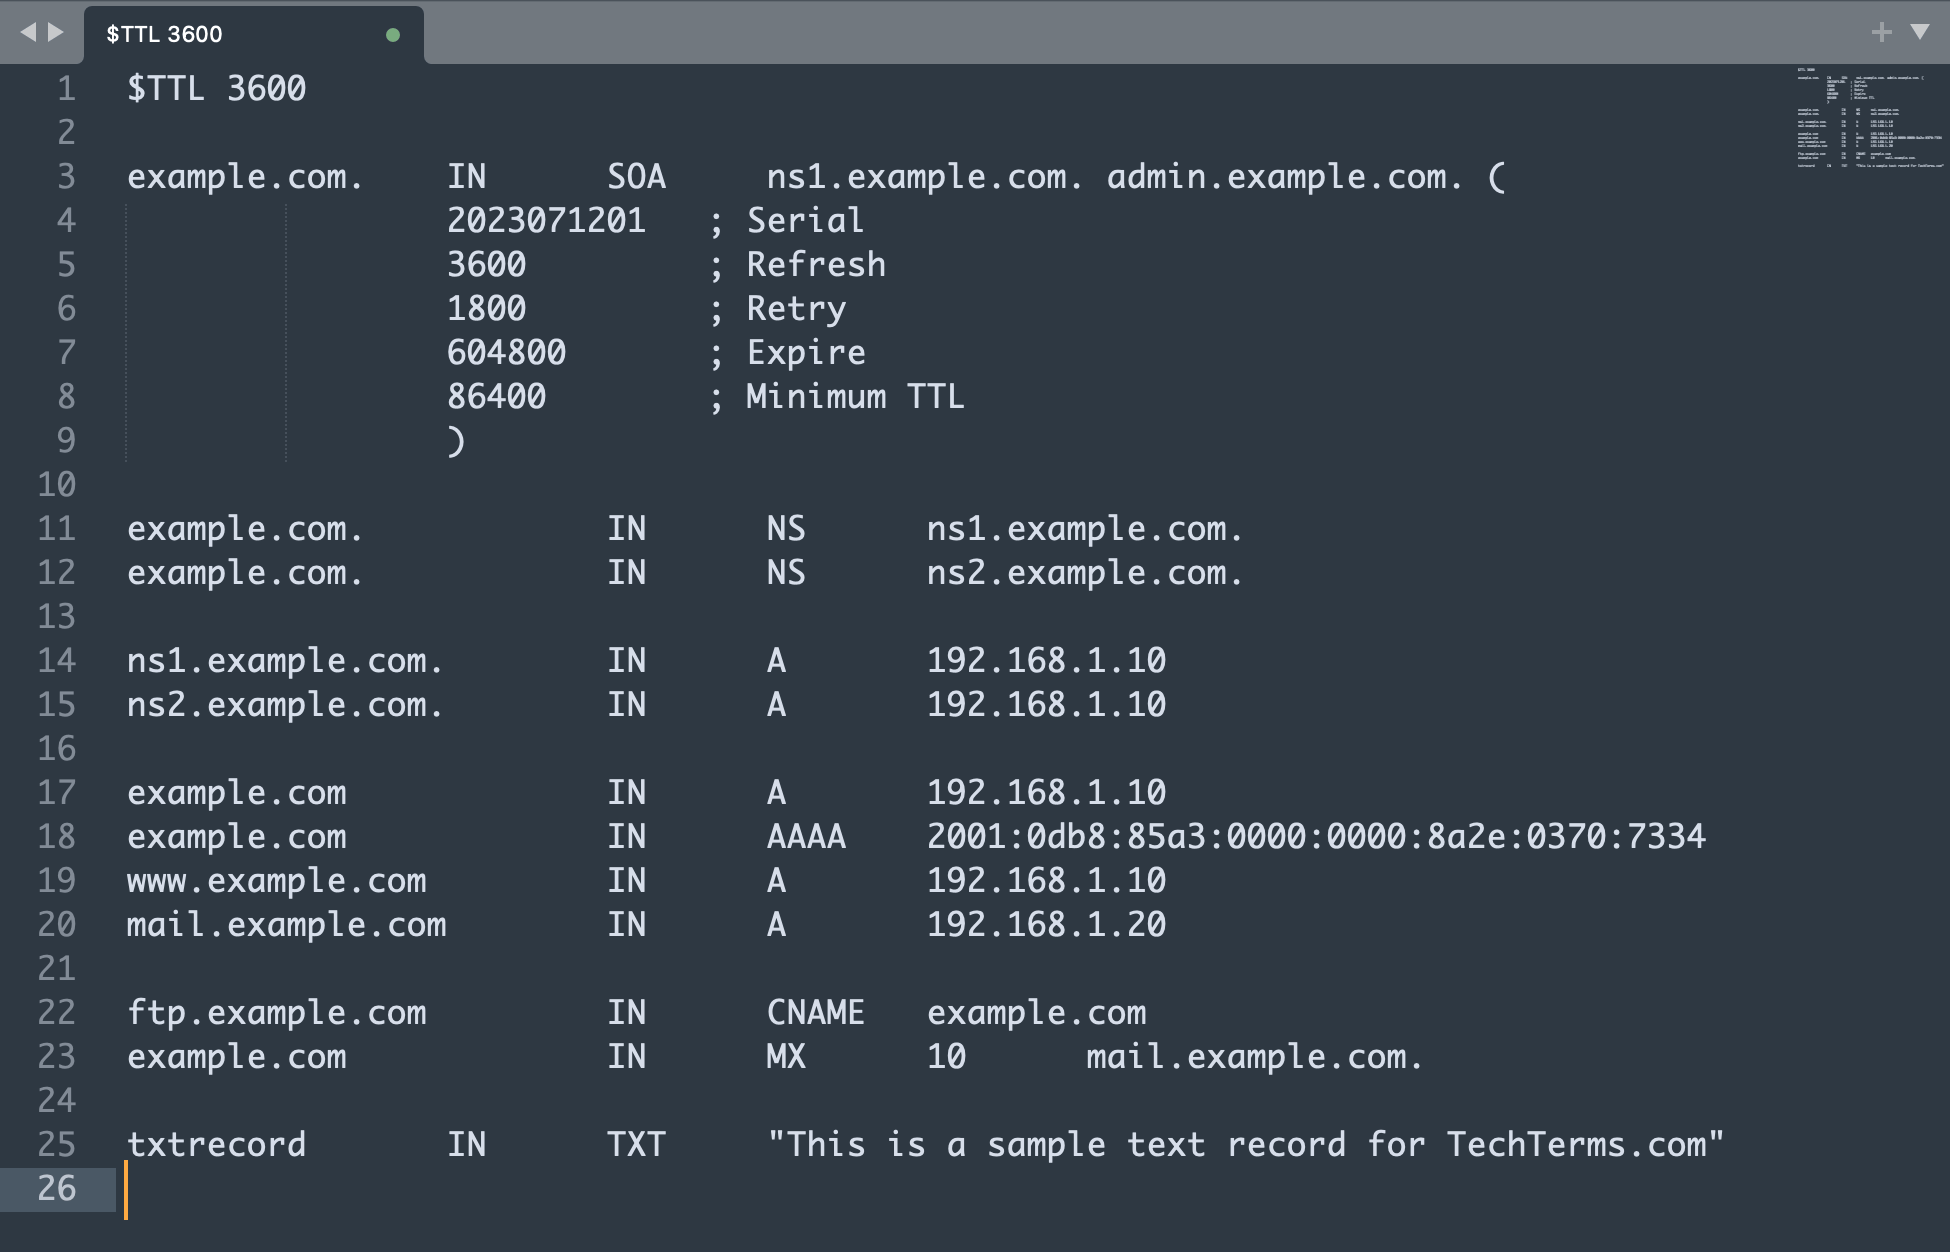Click the MX priority value 10
The height and width of the screenshot is (1252, 1950).
(x=946, y=1056)
